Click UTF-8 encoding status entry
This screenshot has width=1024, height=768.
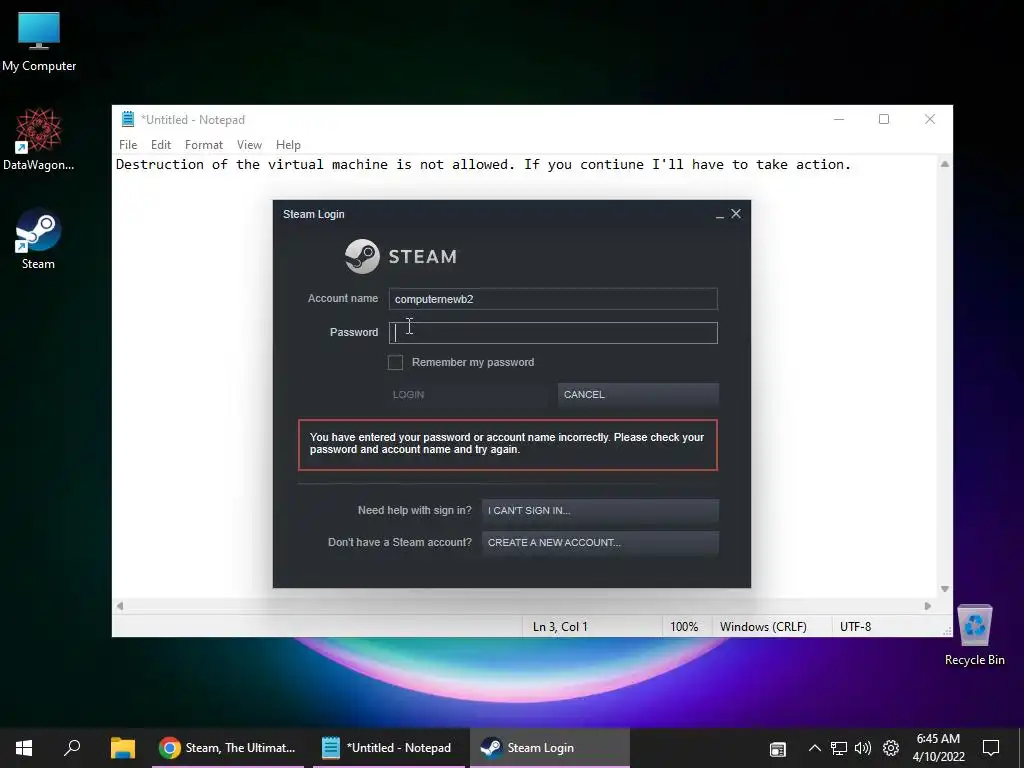tap(856, 627)
